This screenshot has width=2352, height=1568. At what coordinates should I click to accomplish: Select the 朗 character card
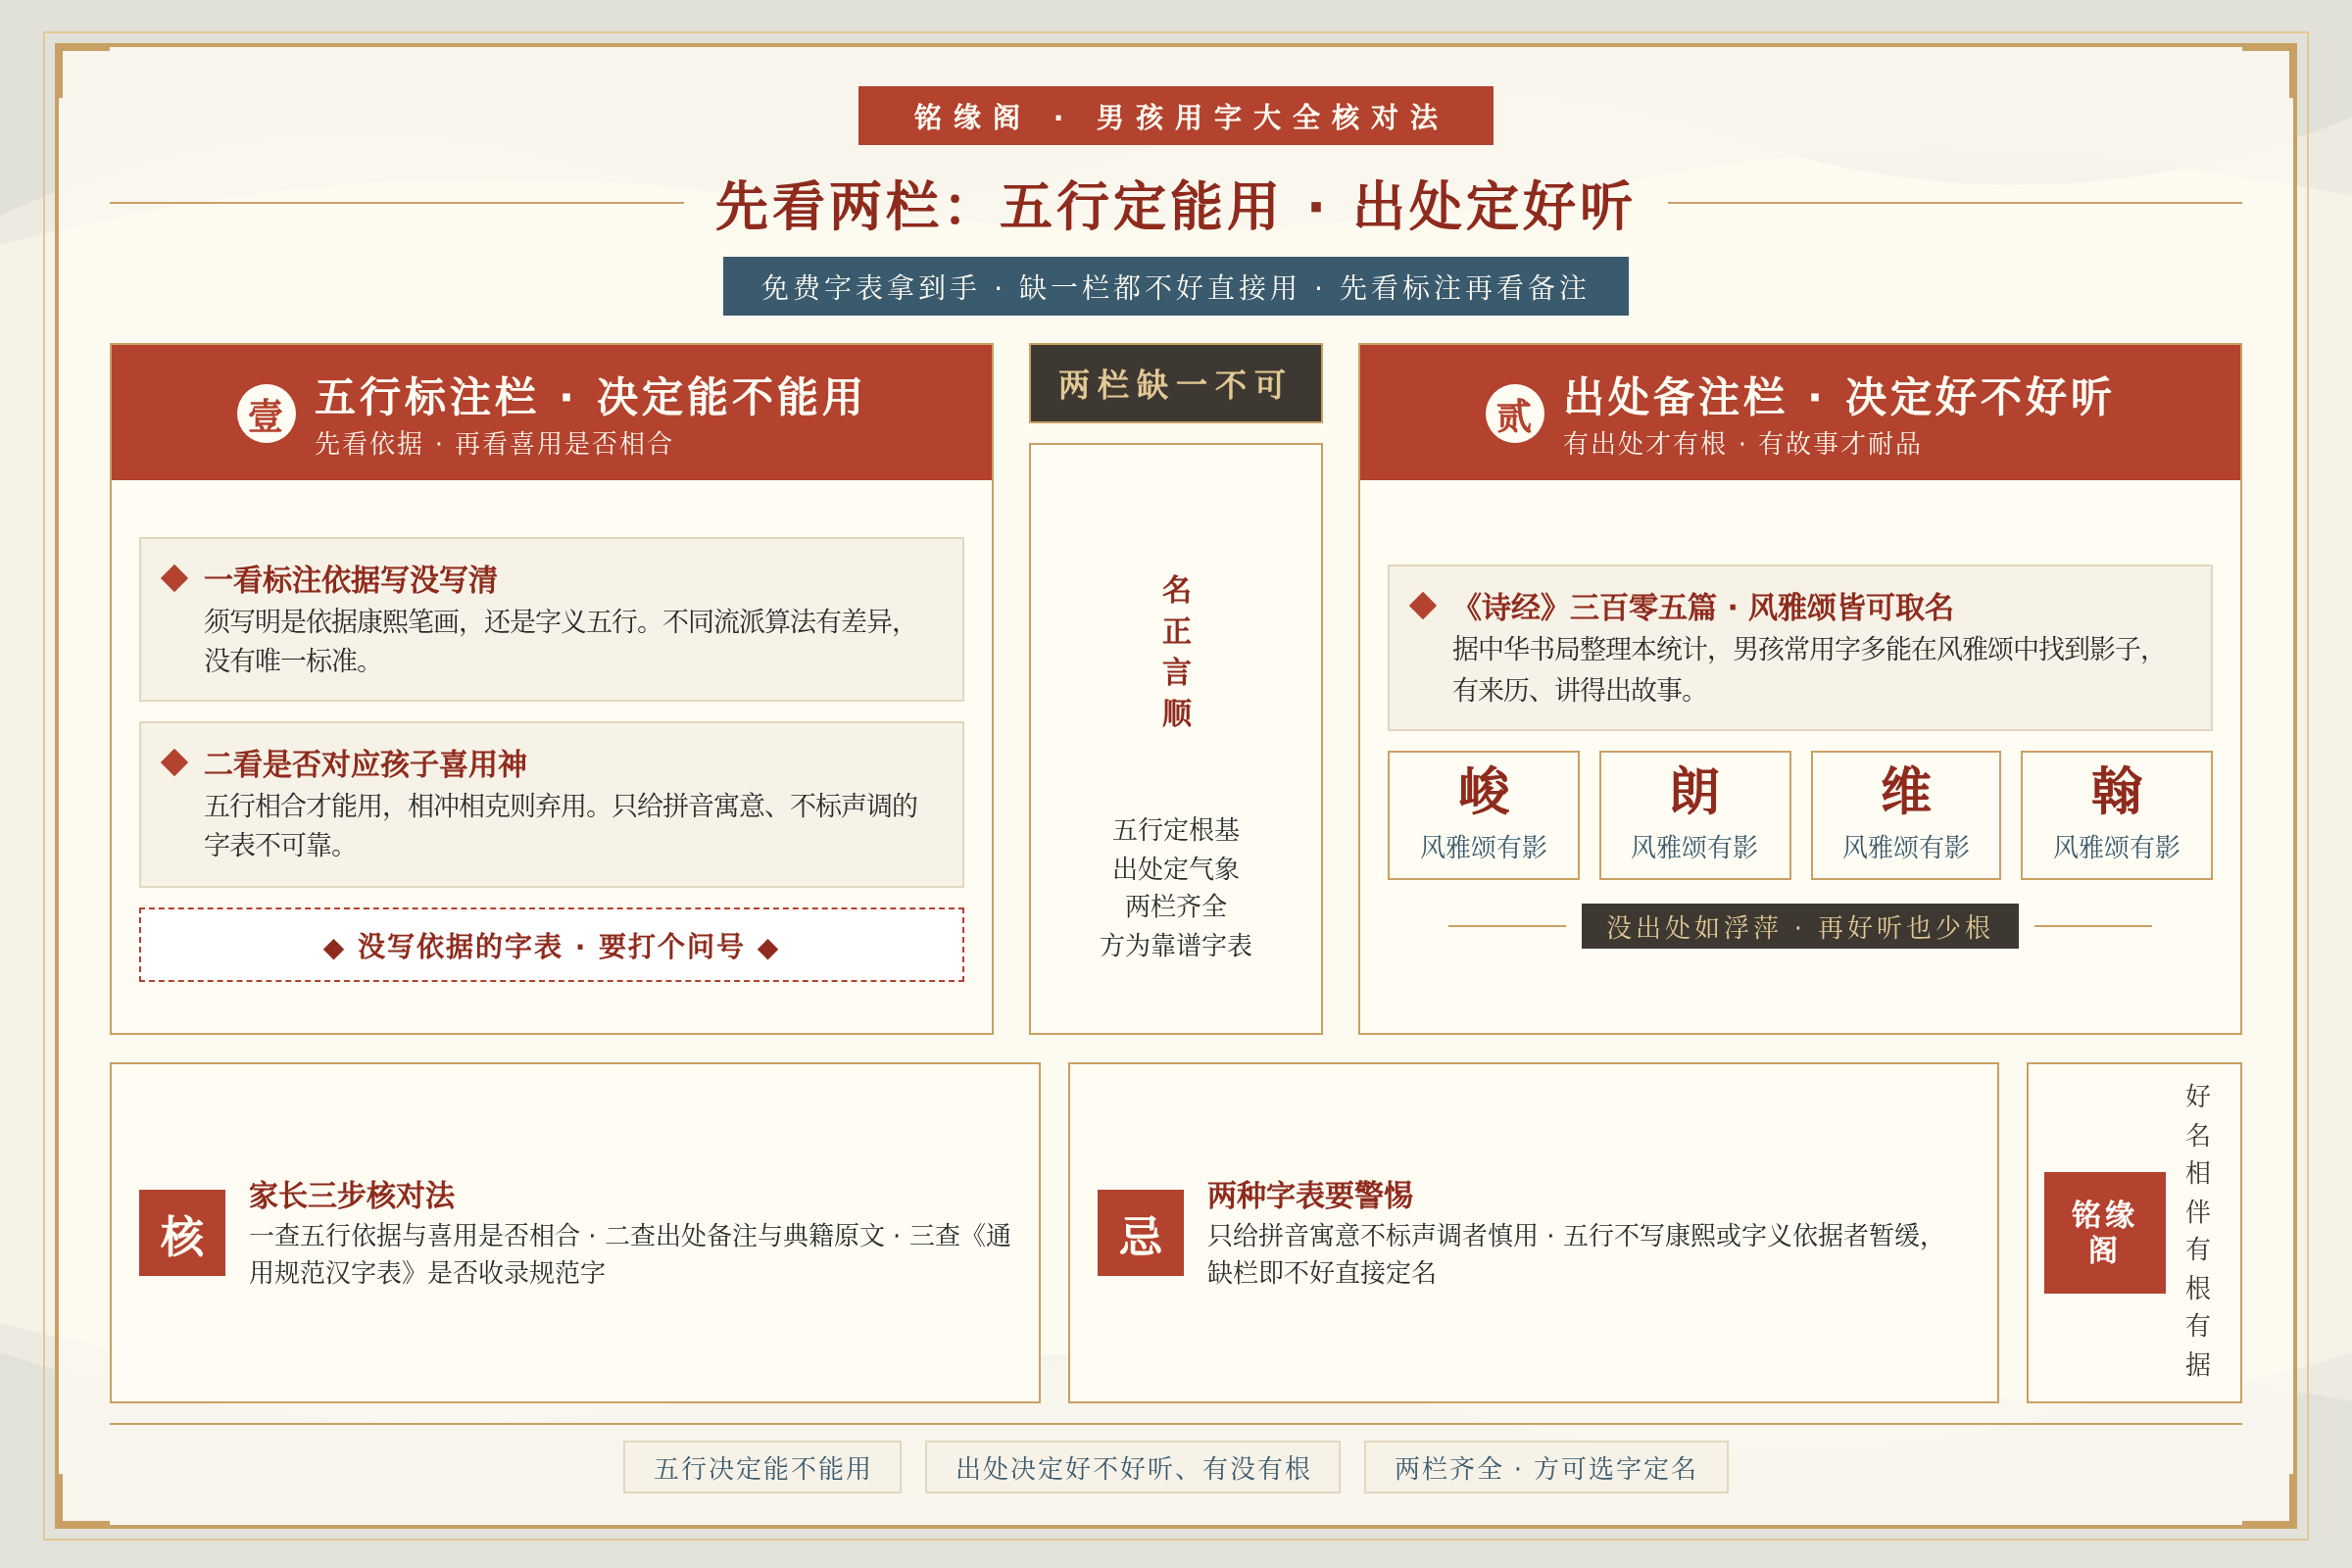coord(1694,815)
